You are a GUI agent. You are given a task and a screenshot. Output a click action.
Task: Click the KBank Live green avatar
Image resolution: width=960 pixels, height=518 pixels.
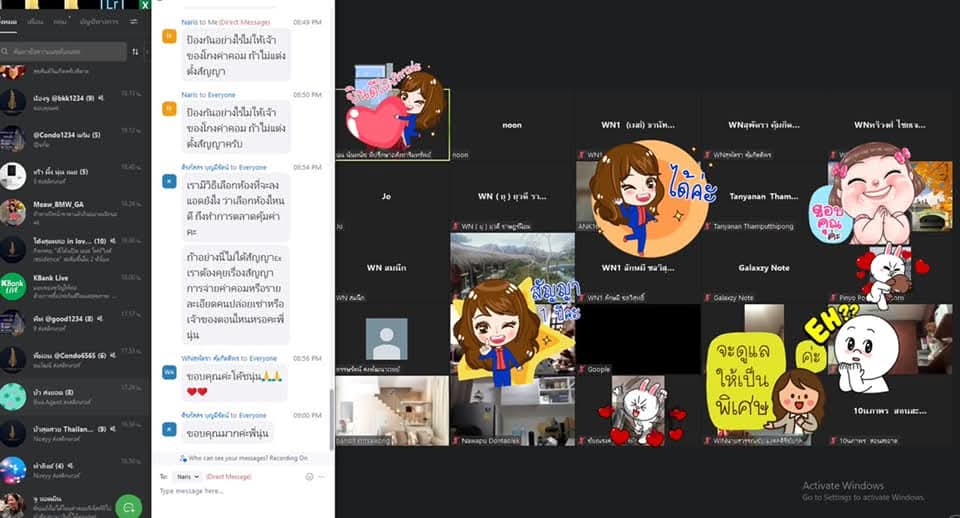pos(13,285)
